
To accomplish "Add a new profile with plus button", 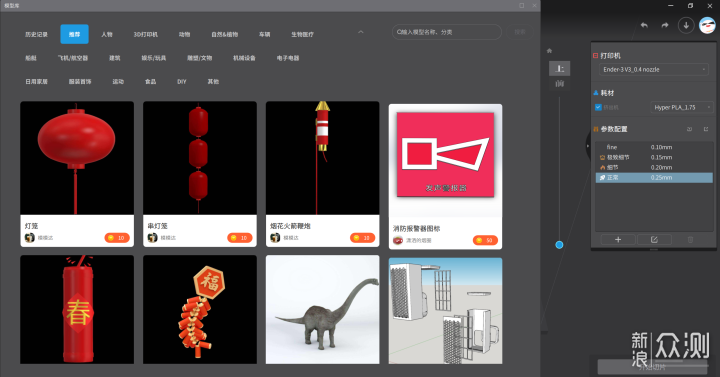I will [618, 240].
